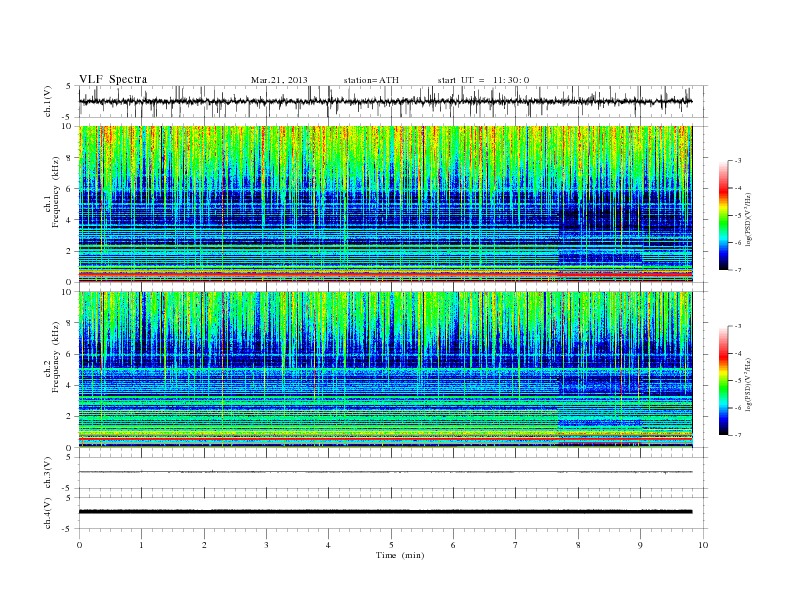Viewport: 792px width, 612px height.
Task: Click the "VLF Spectra" plot title
Action: pos(113,79)
